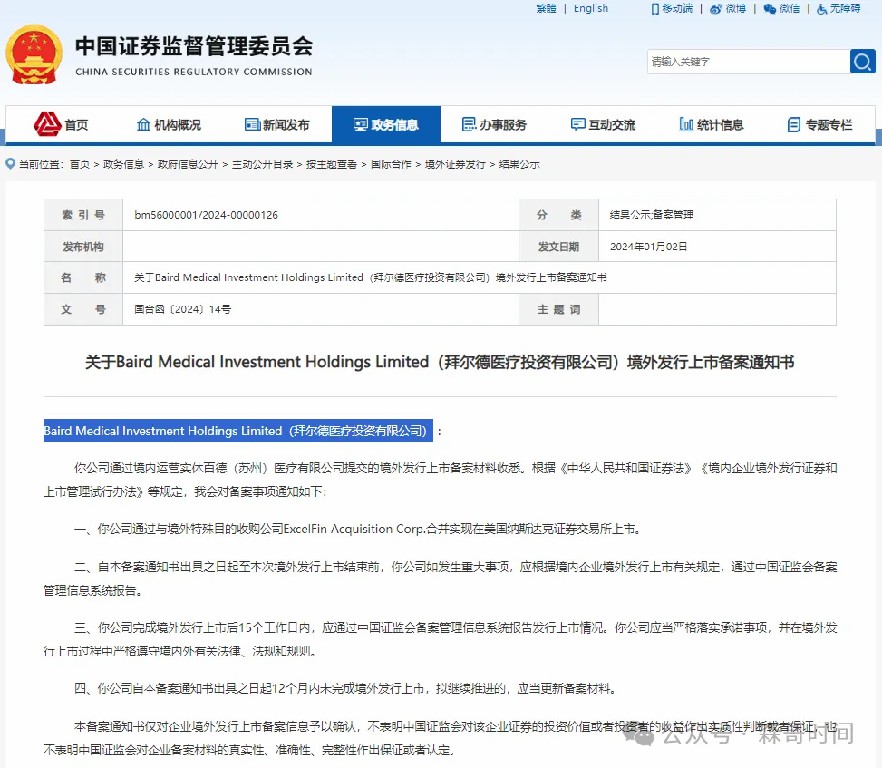The width and height of the screenshot is (882, 768).
Task: Switch to traditional Chinese 繁體 link
Action: [x=546, y=8]
